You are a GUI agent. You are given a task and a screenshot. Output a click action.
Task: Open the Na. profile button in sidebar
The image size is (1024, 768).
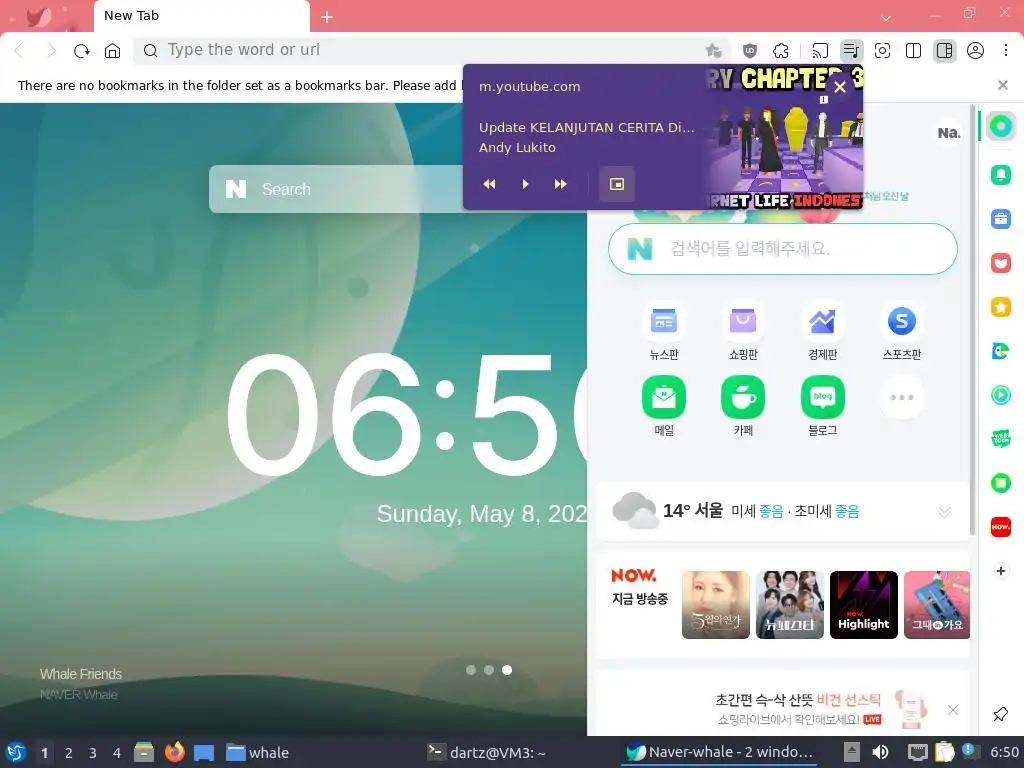(949, 133)
